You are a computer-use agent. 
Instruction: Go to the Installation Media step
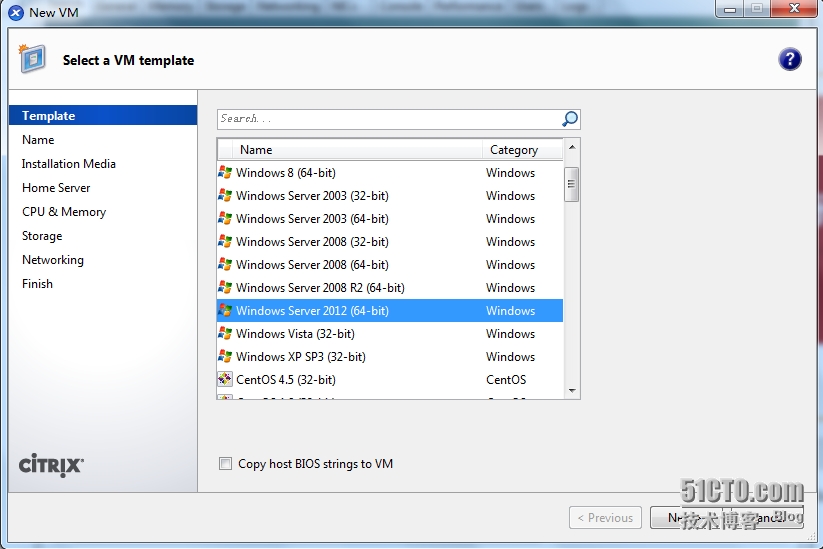69,164
